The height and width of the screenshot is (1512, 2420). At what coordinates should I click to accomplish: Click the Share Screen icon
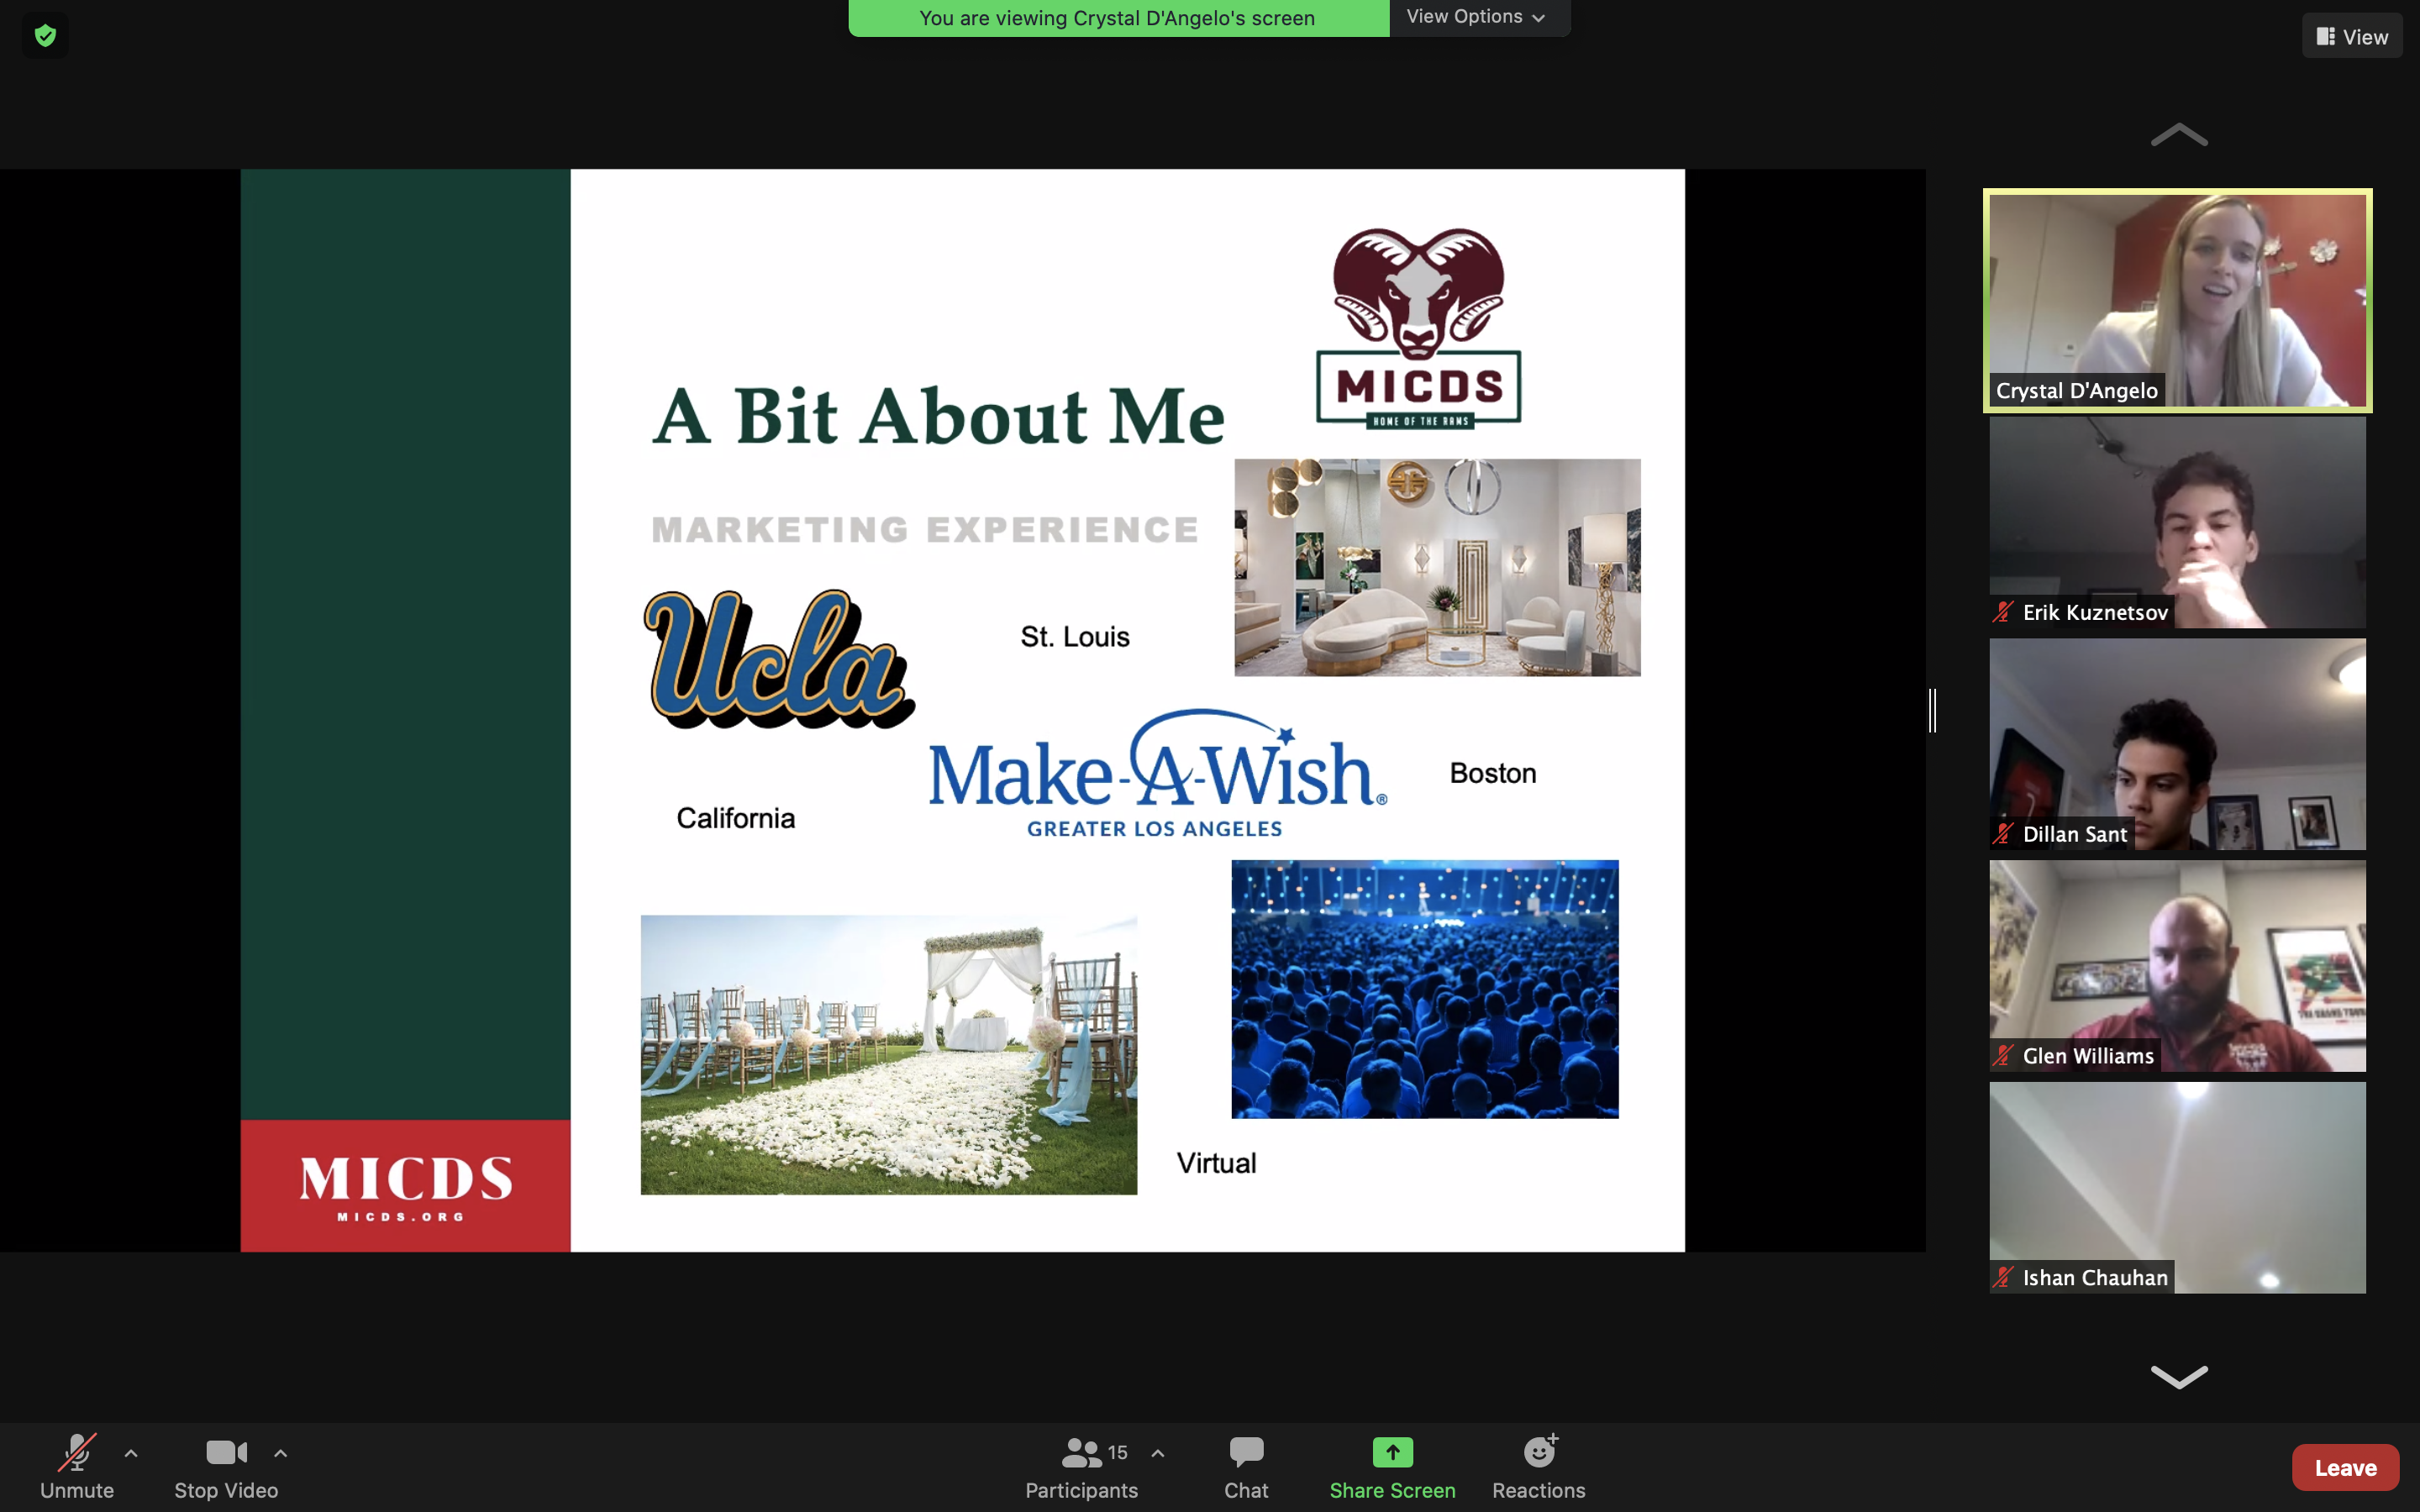tap(1392, 1452)
